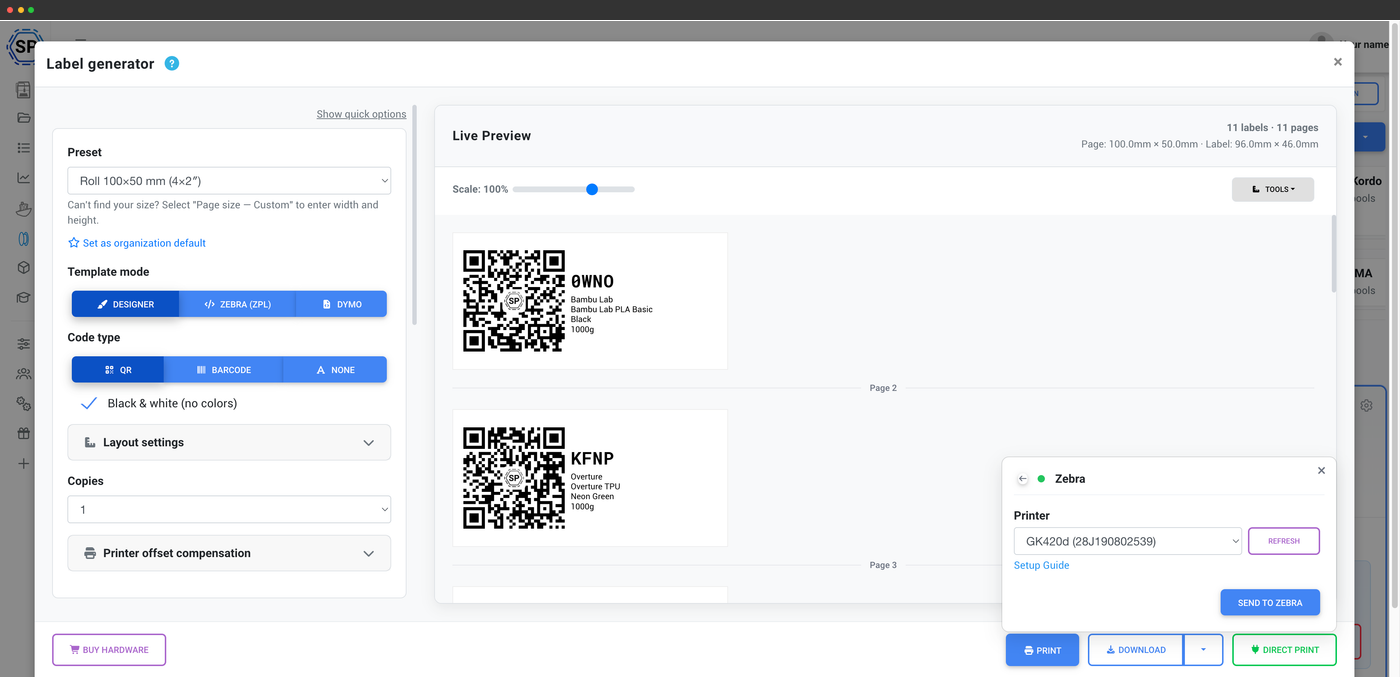Open the TOOLS dropdown menu
1400x677 pixels.
click(x=1273, y=189)
